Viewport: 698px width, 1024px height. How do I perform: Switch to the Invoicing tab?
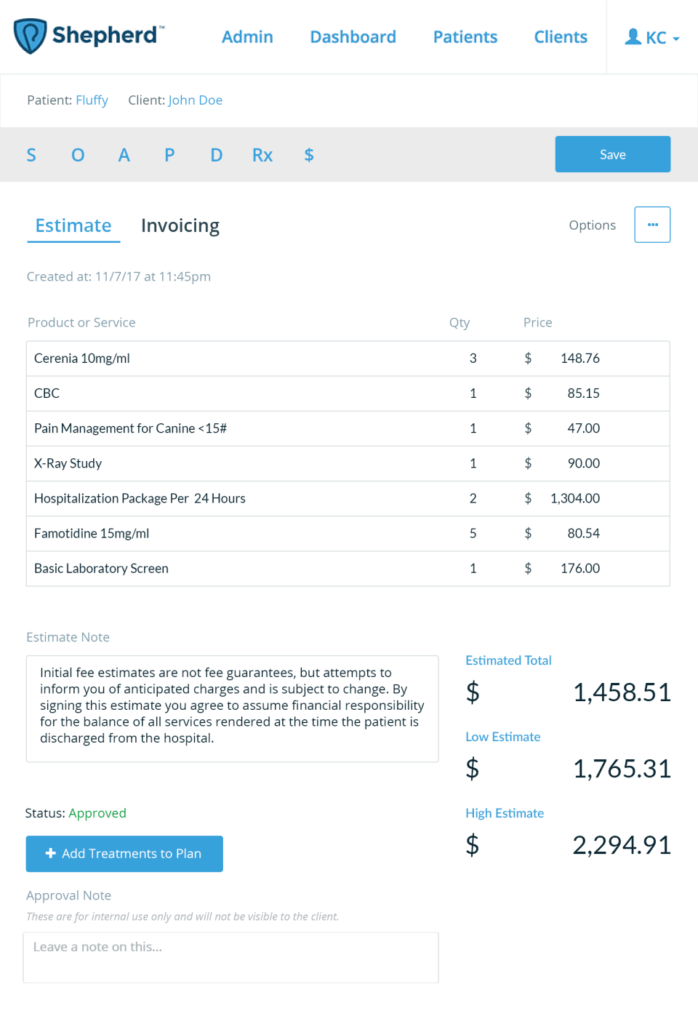pos(180,225)
